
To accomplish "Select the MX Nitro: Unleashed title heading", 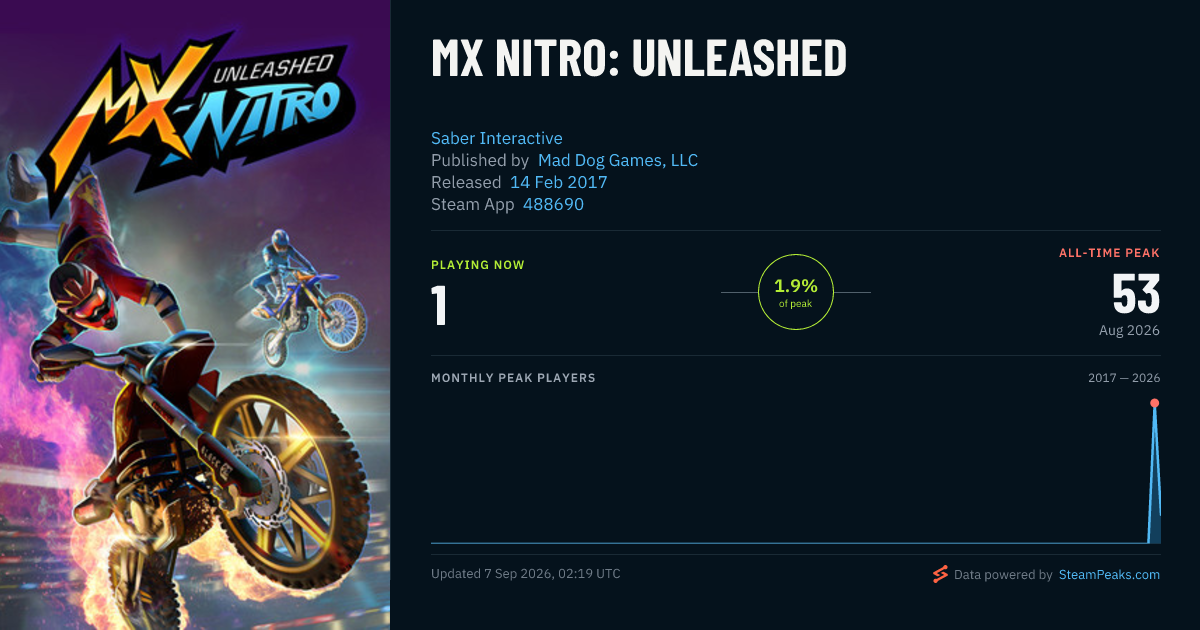I will pyautogui.click(x=639, y=59).
